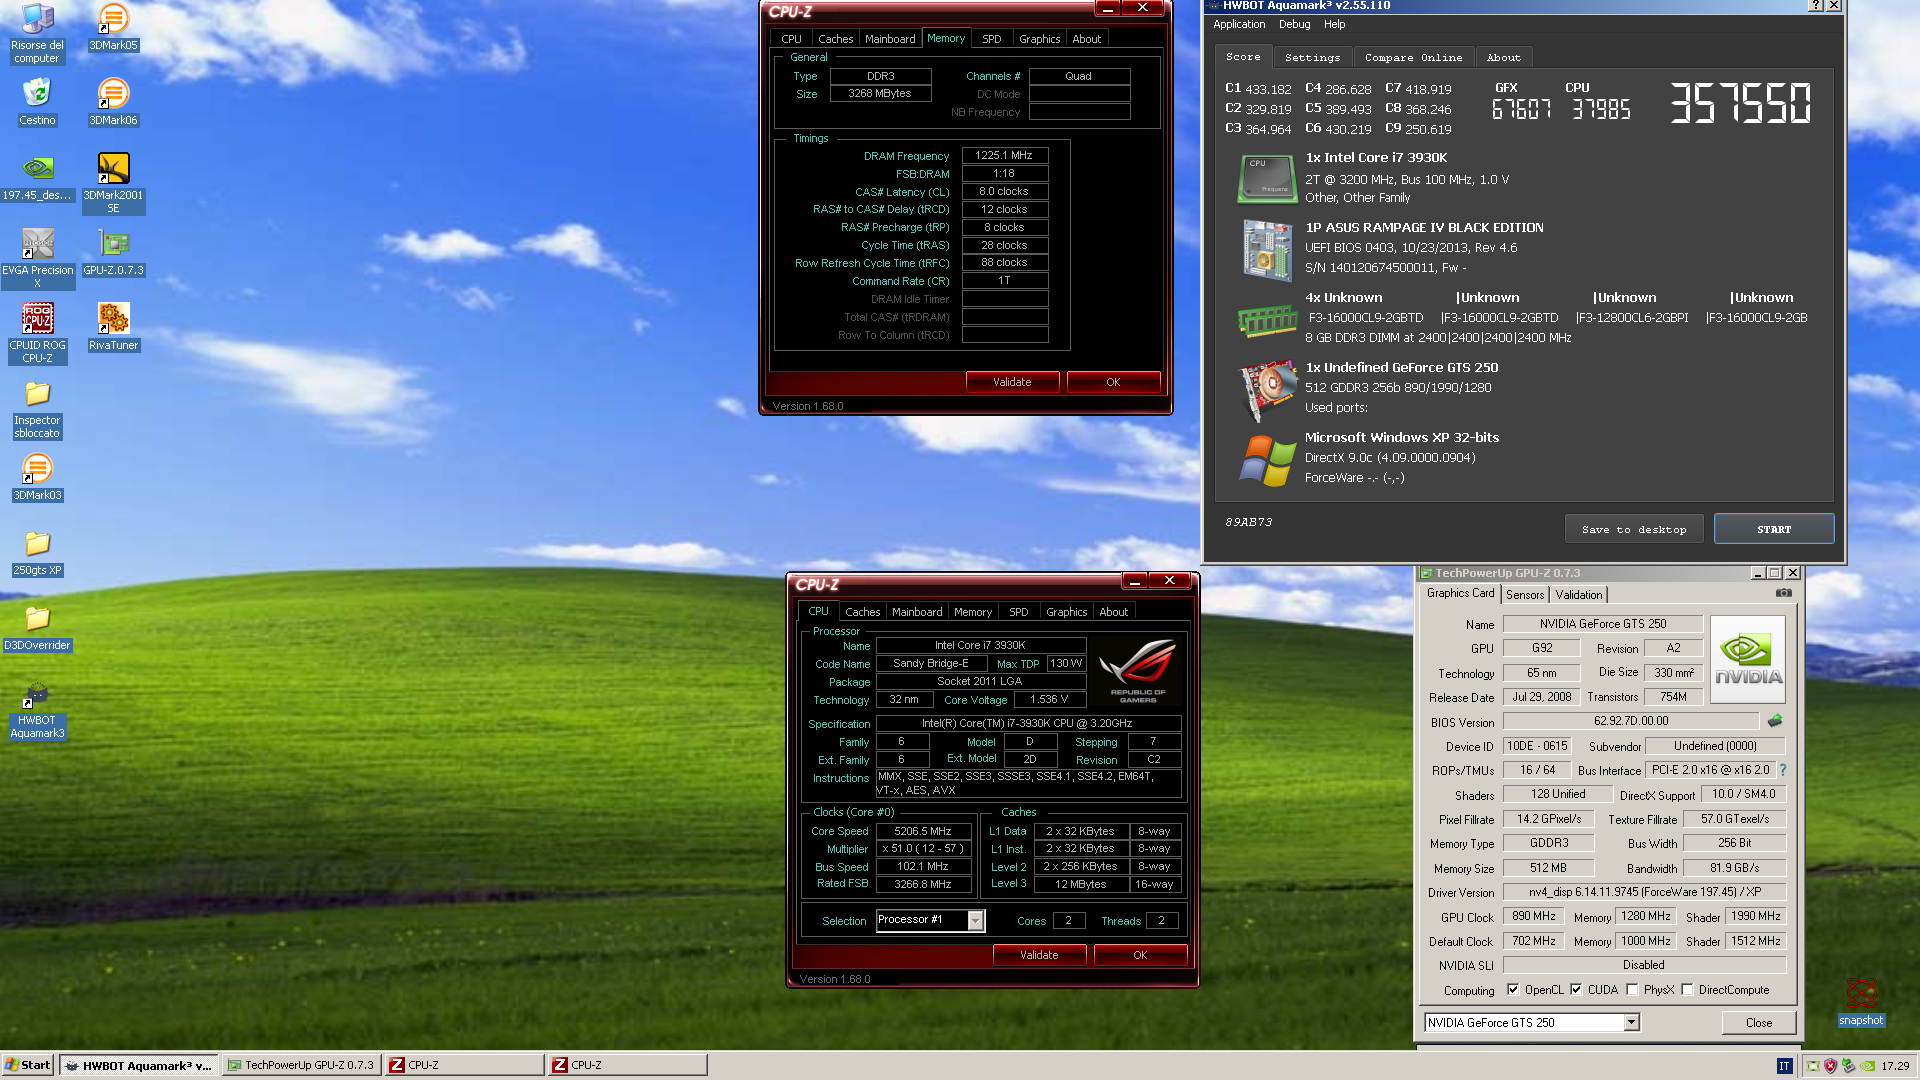1920x1080 pixels.
Task: Open Graphics tab in top CPU-Z window
Action: tap(1039, 39)
